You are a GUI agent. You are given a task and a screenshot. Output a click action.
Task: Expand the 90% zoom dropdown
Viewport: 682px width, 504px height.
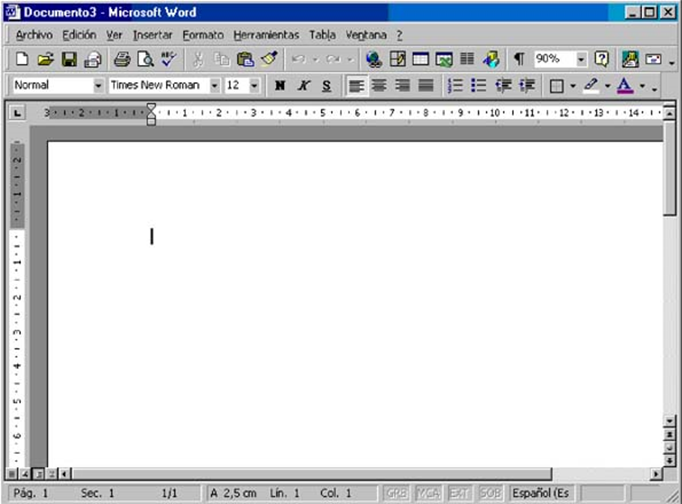click(581, 59)
